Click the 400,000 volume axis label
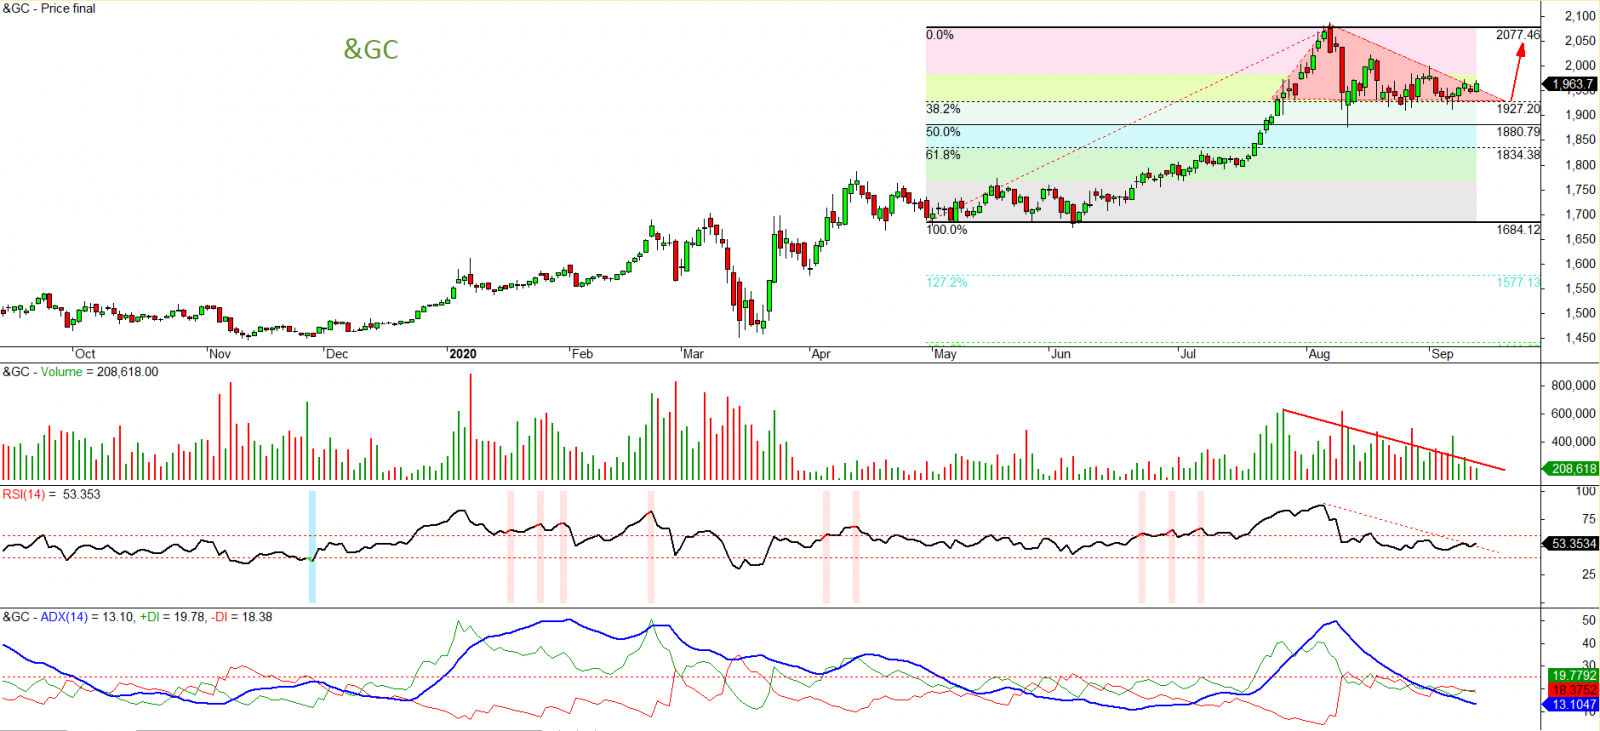The image size is (1600, 731). 1573,442
